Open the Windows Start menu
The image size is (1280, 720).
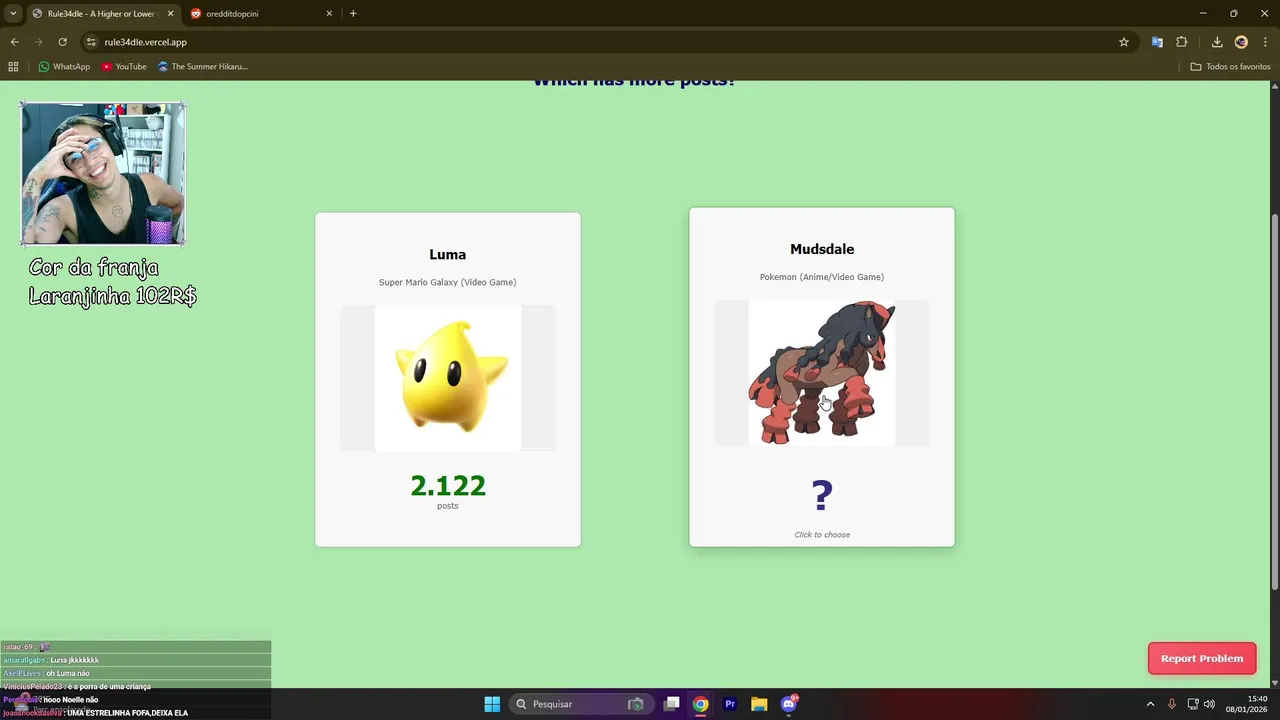pyautogui.click(x=492, y=704)
